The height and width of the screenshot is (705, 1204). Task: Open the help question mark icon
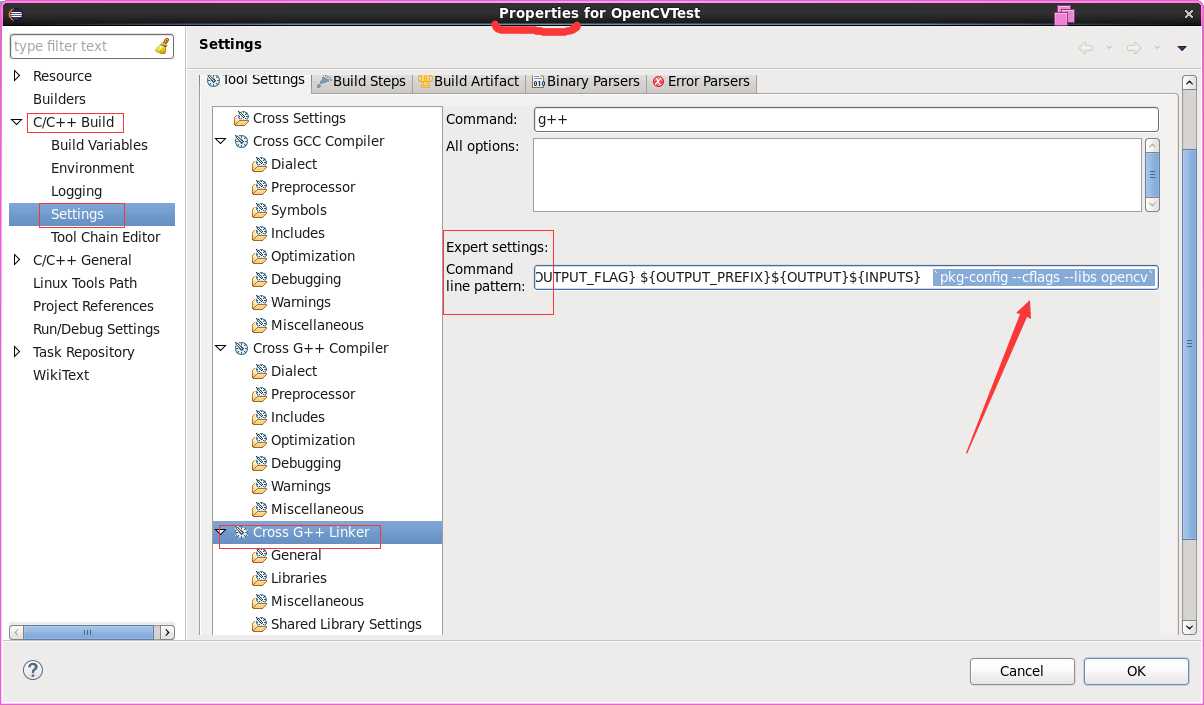(x=33, y=670)
